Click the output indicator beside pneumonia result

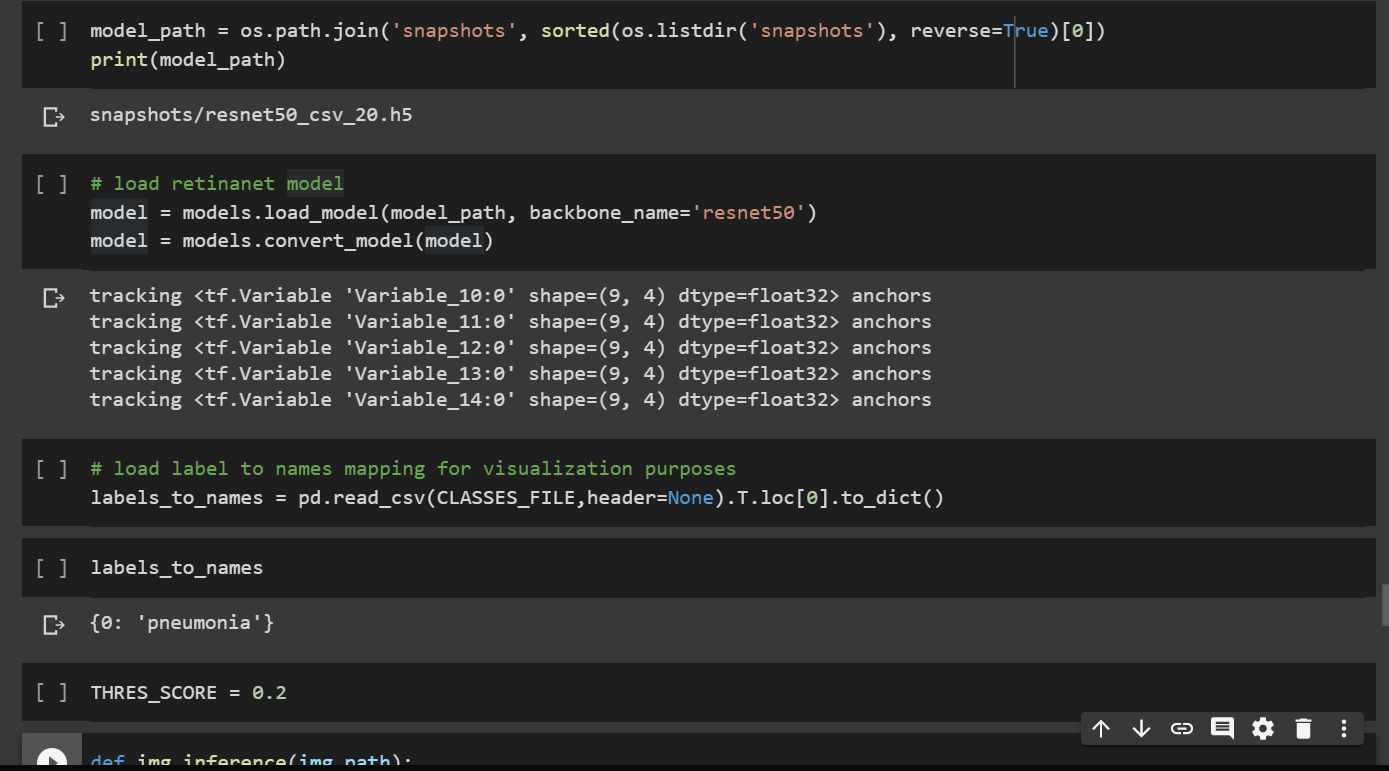52,622
